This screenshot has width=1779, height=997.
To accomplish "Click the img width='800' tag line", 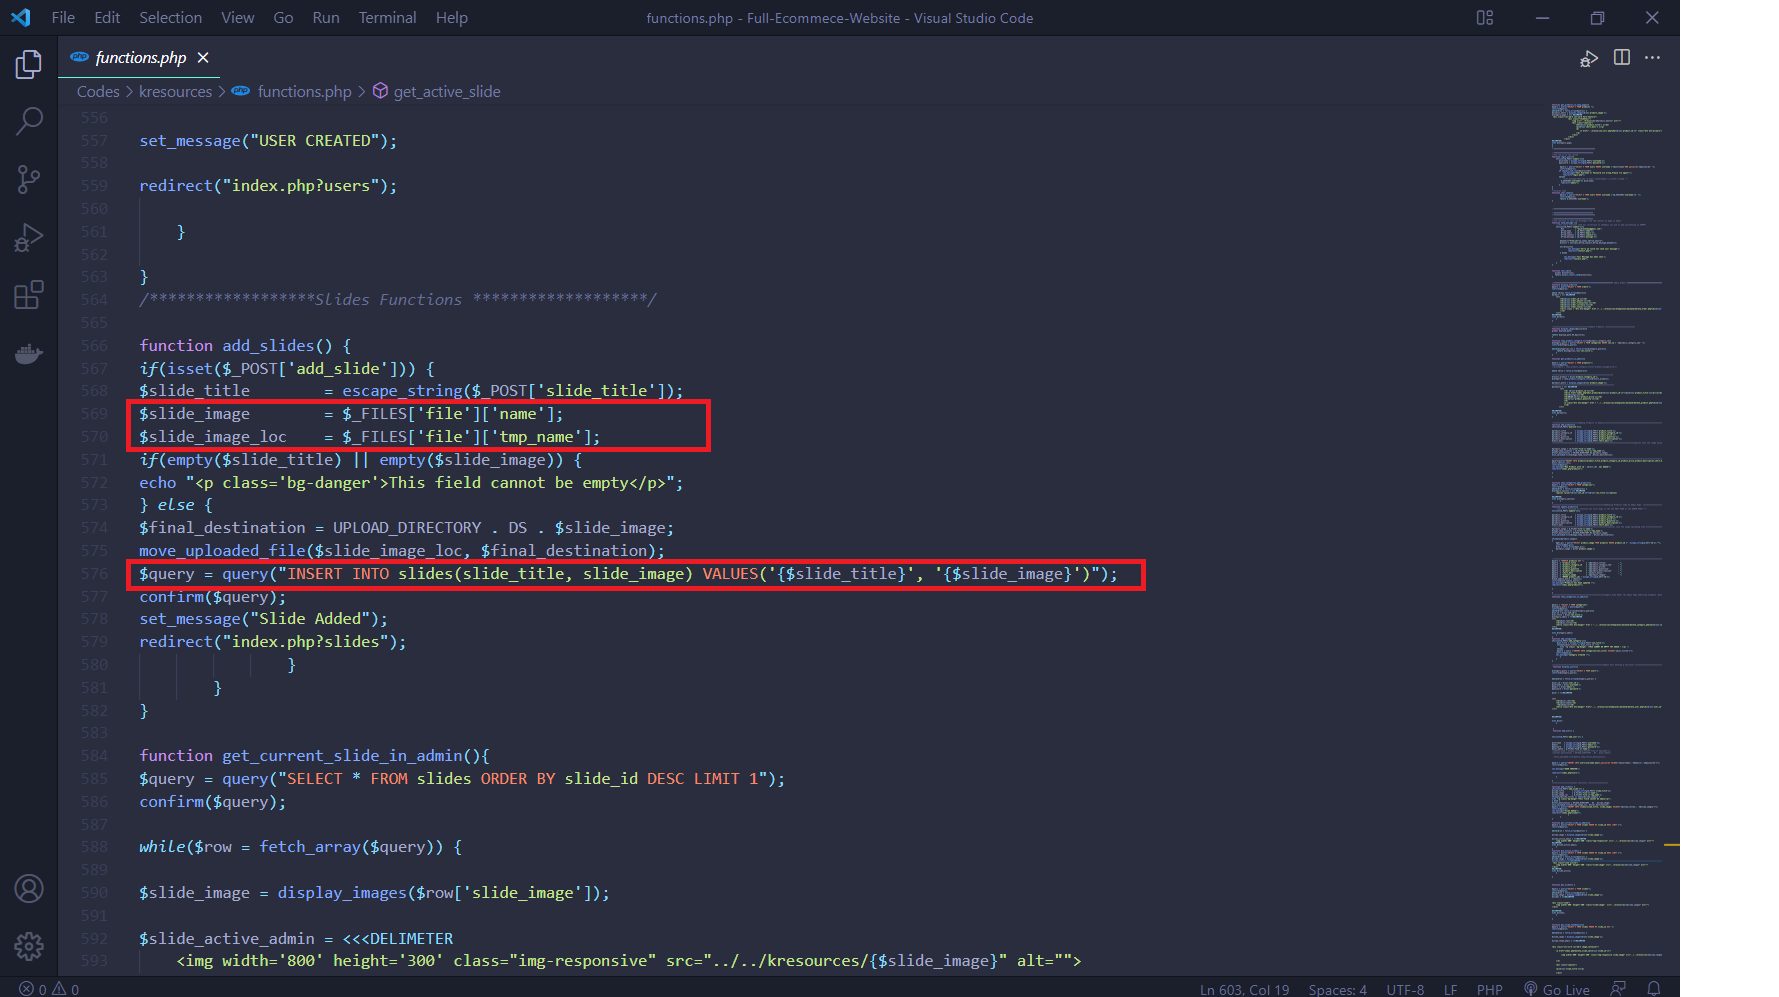I will click(629, 961).
